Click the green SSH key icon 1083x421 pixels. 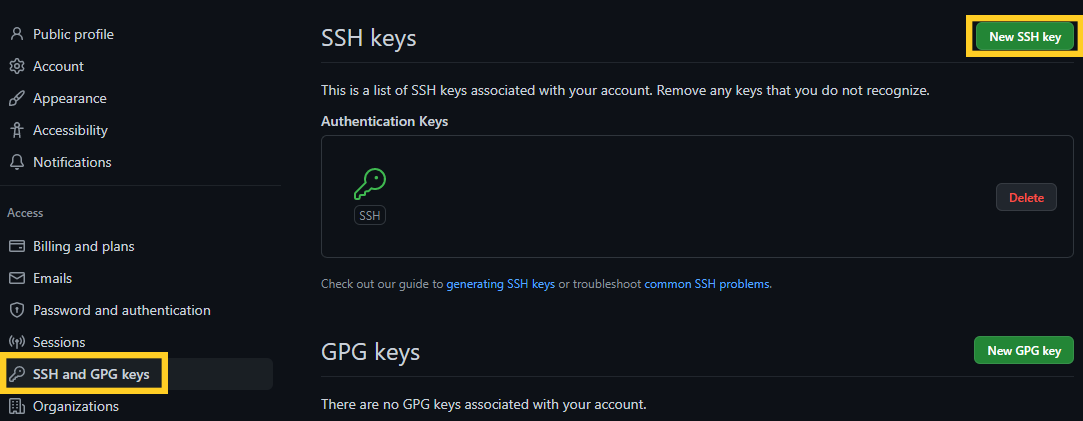(x=370, y=184)
